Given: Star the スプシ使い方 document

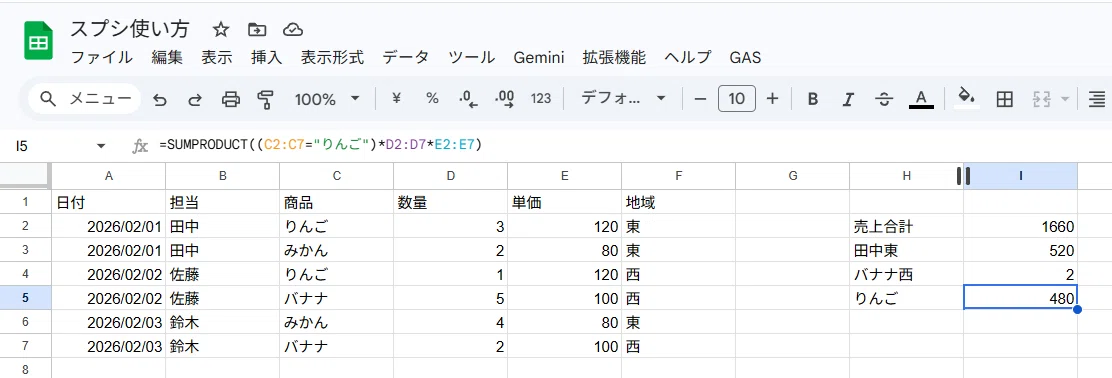Looking at the screenshot, I should click(221, 29).
